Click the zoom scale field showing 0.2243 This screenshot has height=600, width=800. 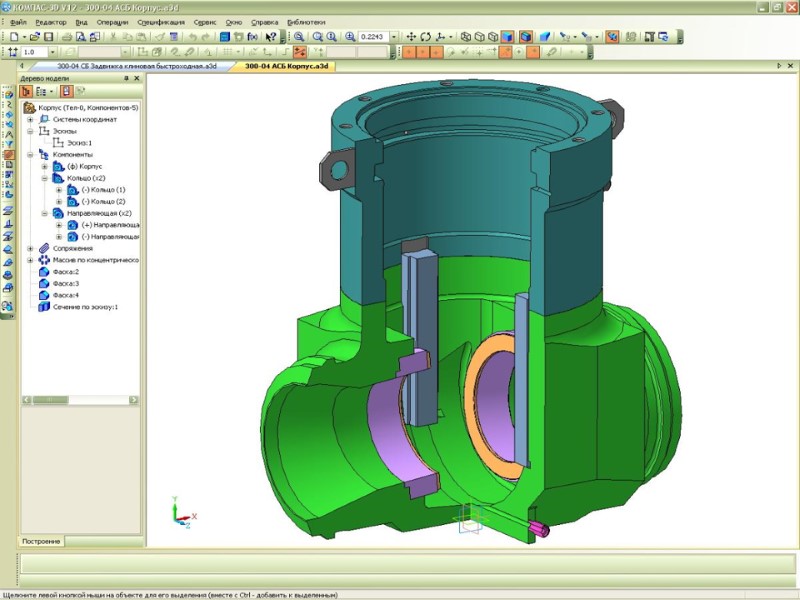pos(374,37)
